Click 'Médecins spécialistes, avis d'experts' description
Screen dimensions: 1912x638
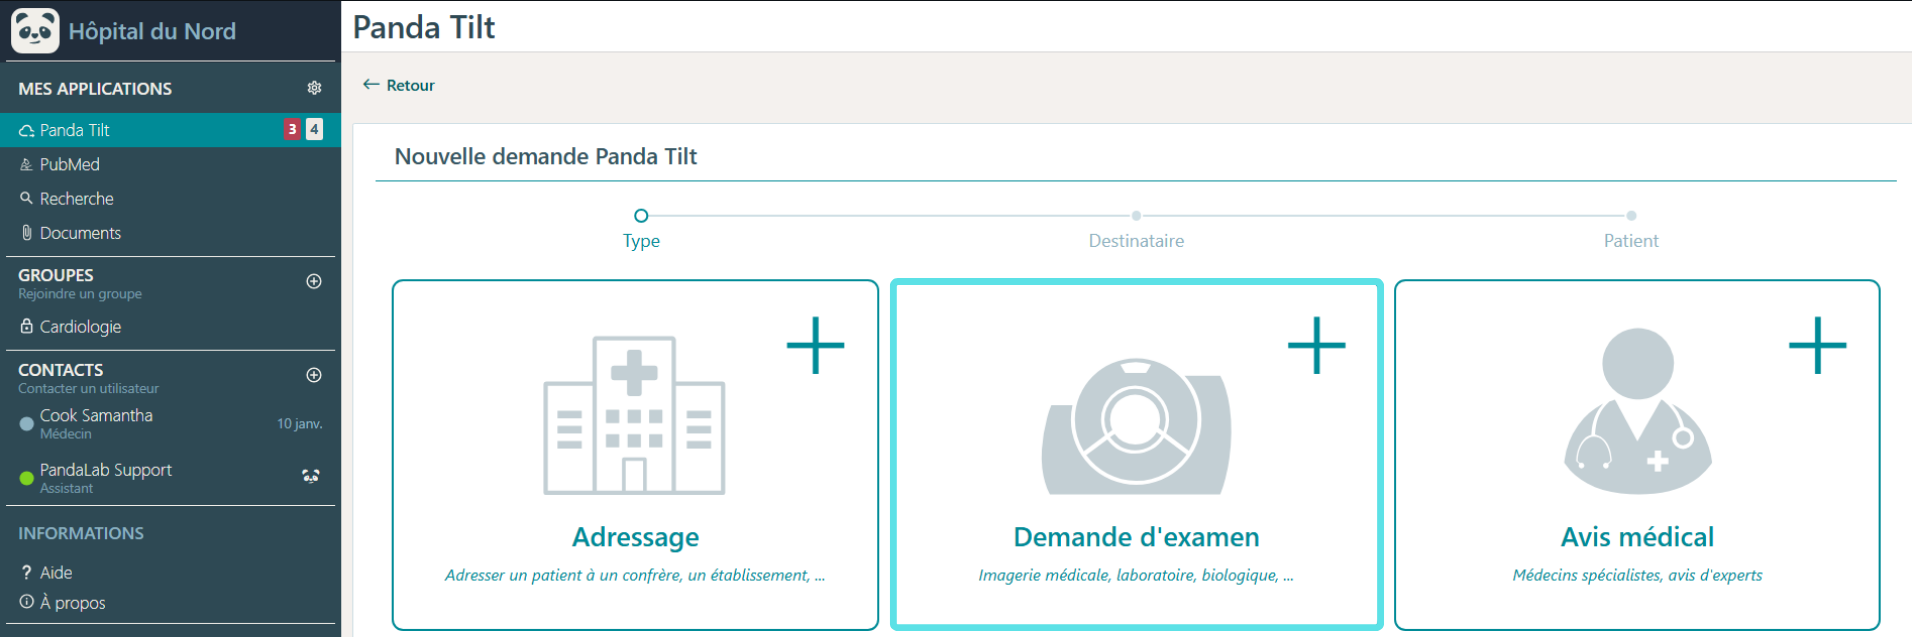(1637, 575)
